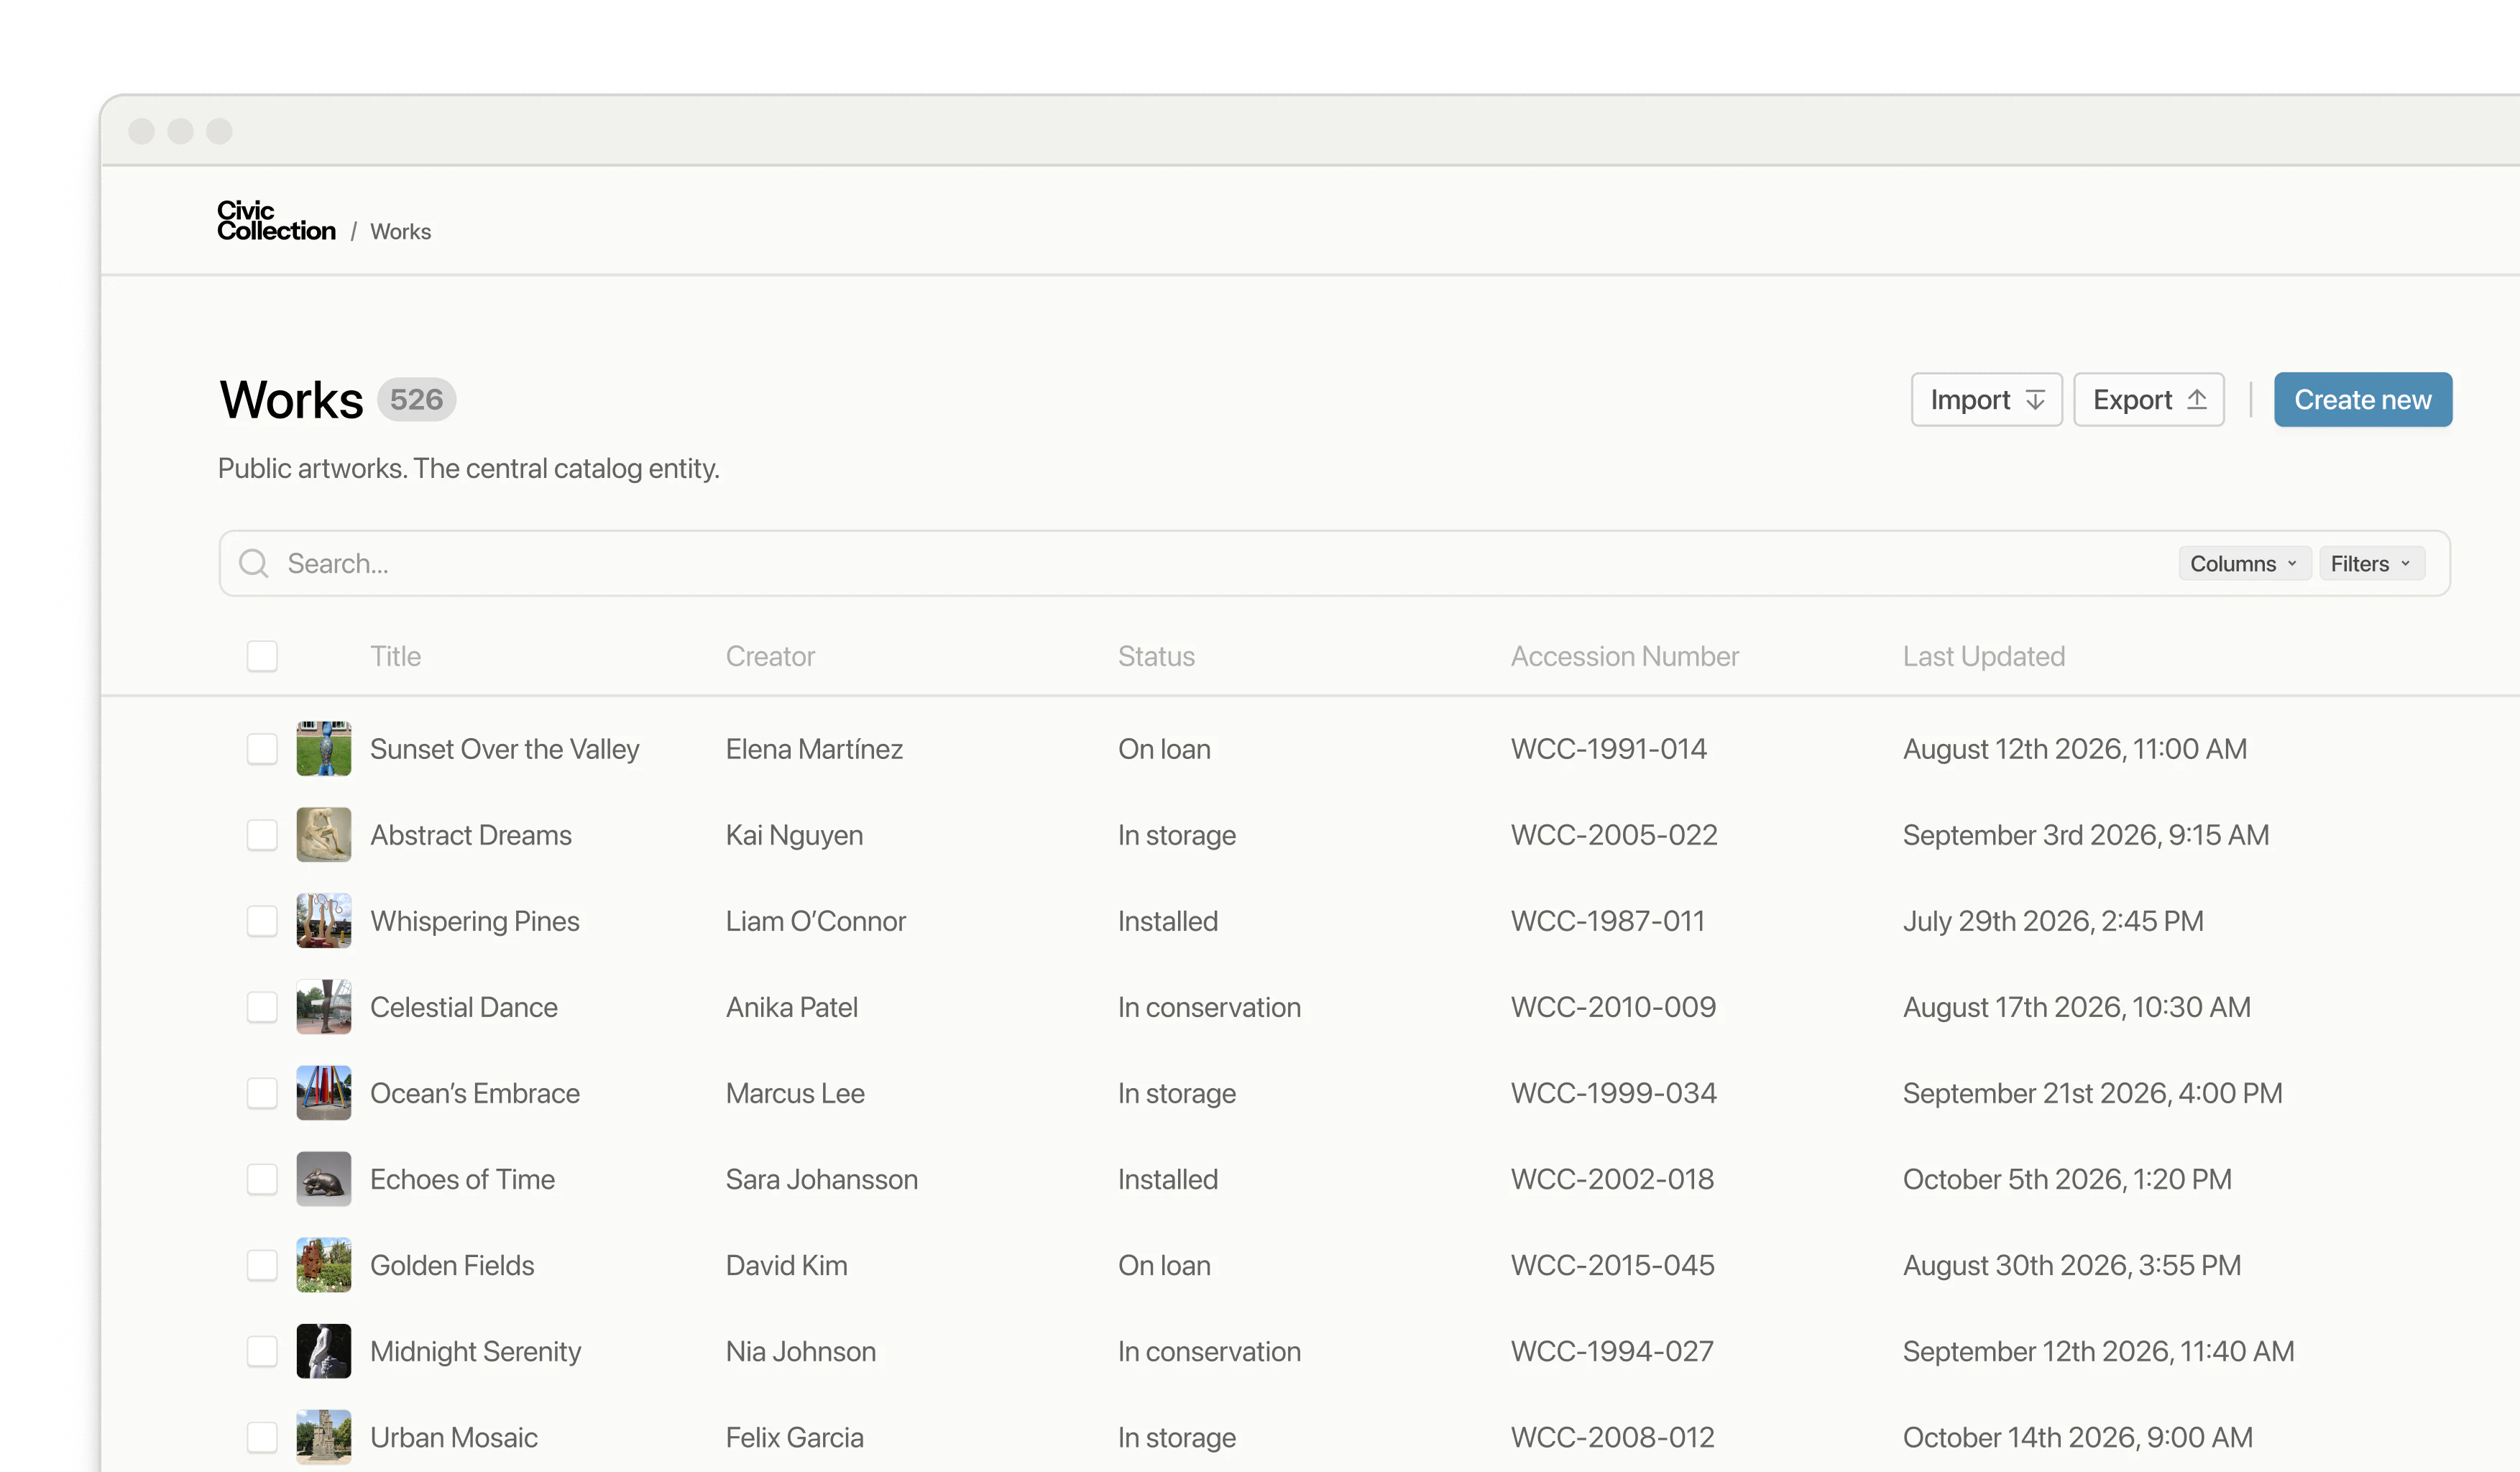The width and height of the screenshot is (2520, 1472).
Task: Click creator Marcus Lee
Action: (x=795, y=1093)
